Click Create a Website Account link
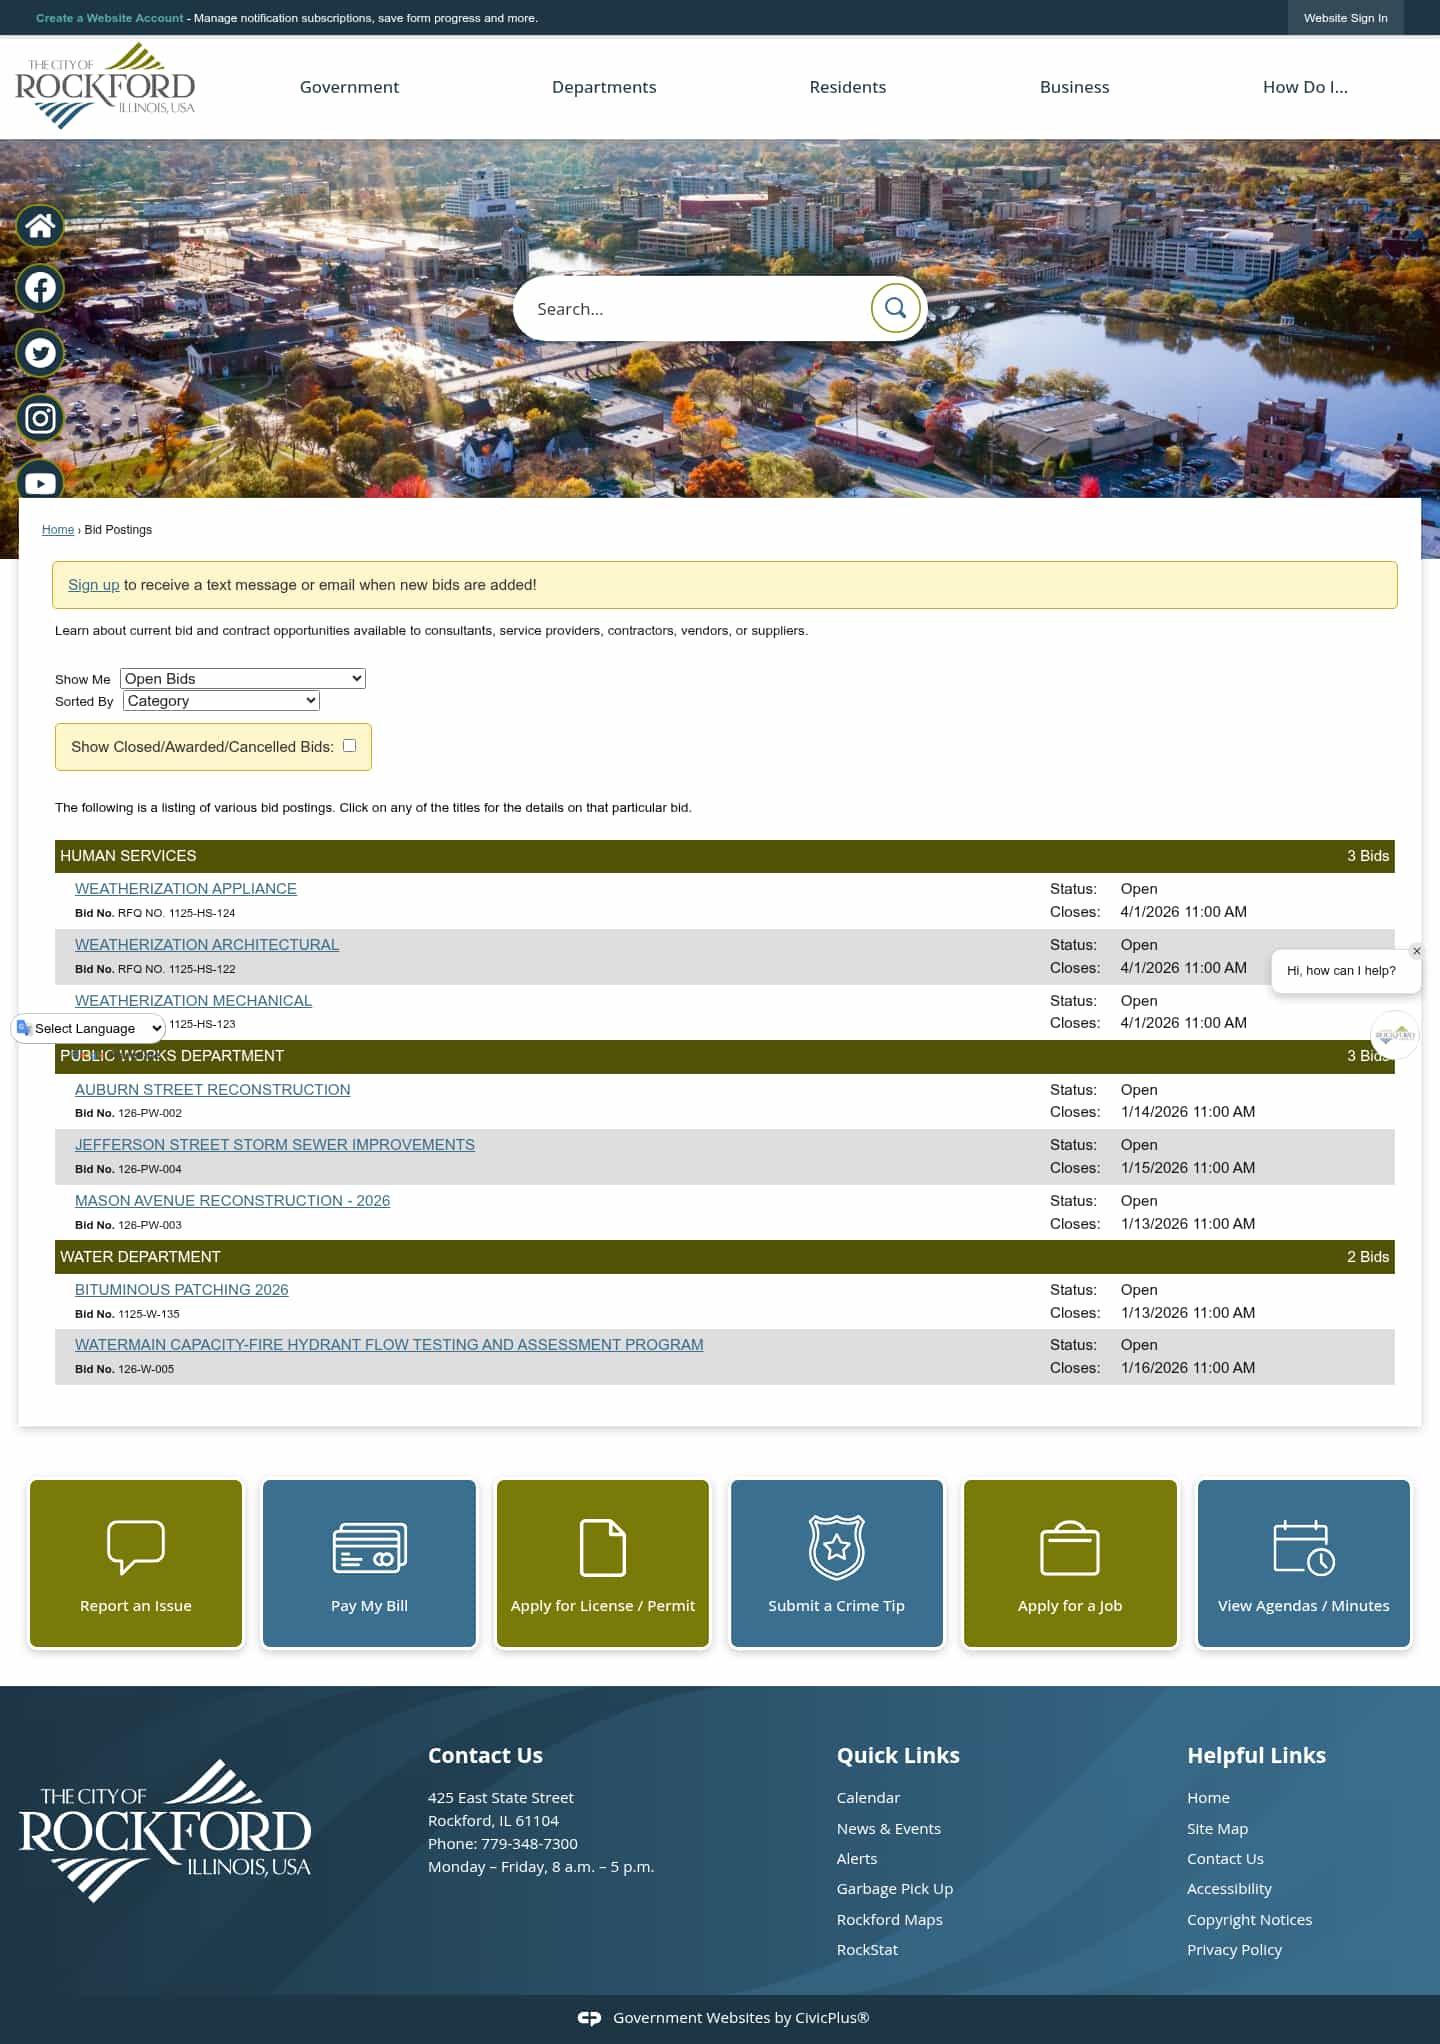Screen dimensions: 1440x2044 [x=110, y=18]
